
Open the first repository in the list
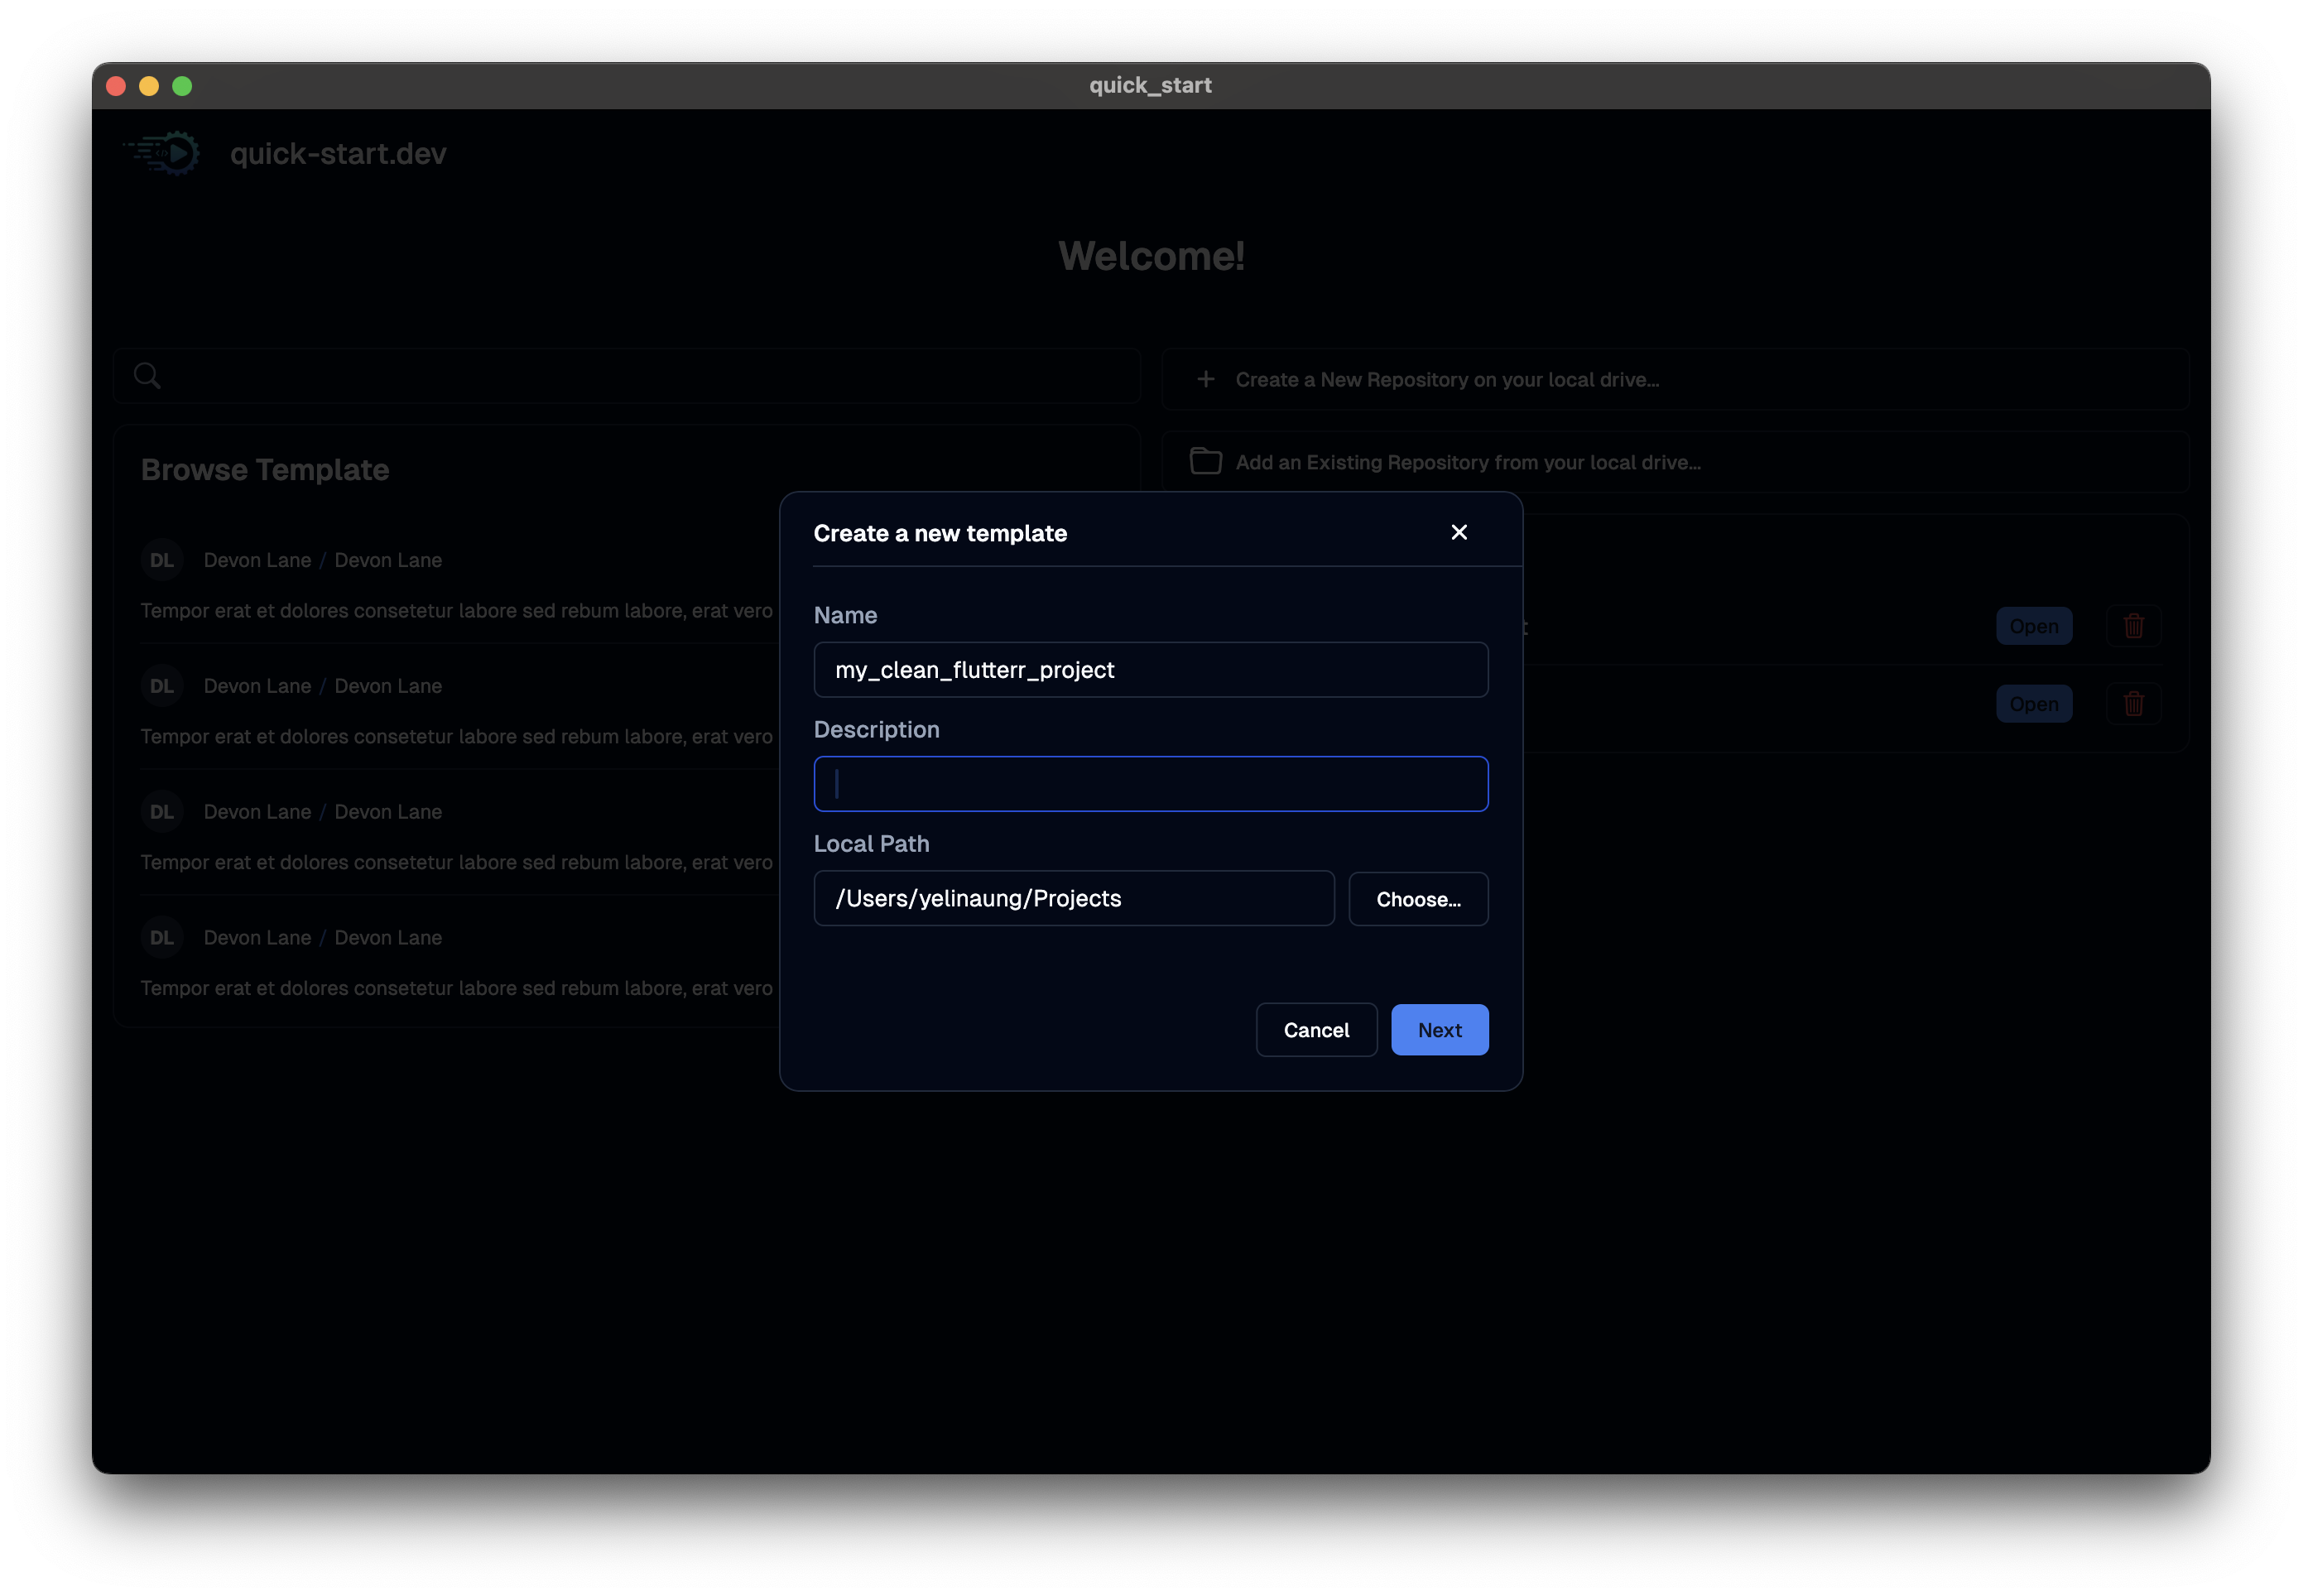click(x=2034, y=625)
